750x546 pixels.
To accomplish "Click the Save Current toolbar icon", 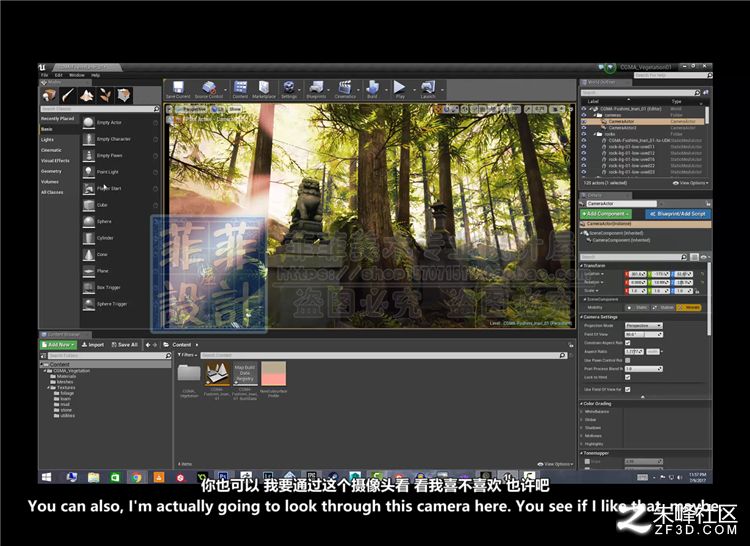I will tap(178, 89).
